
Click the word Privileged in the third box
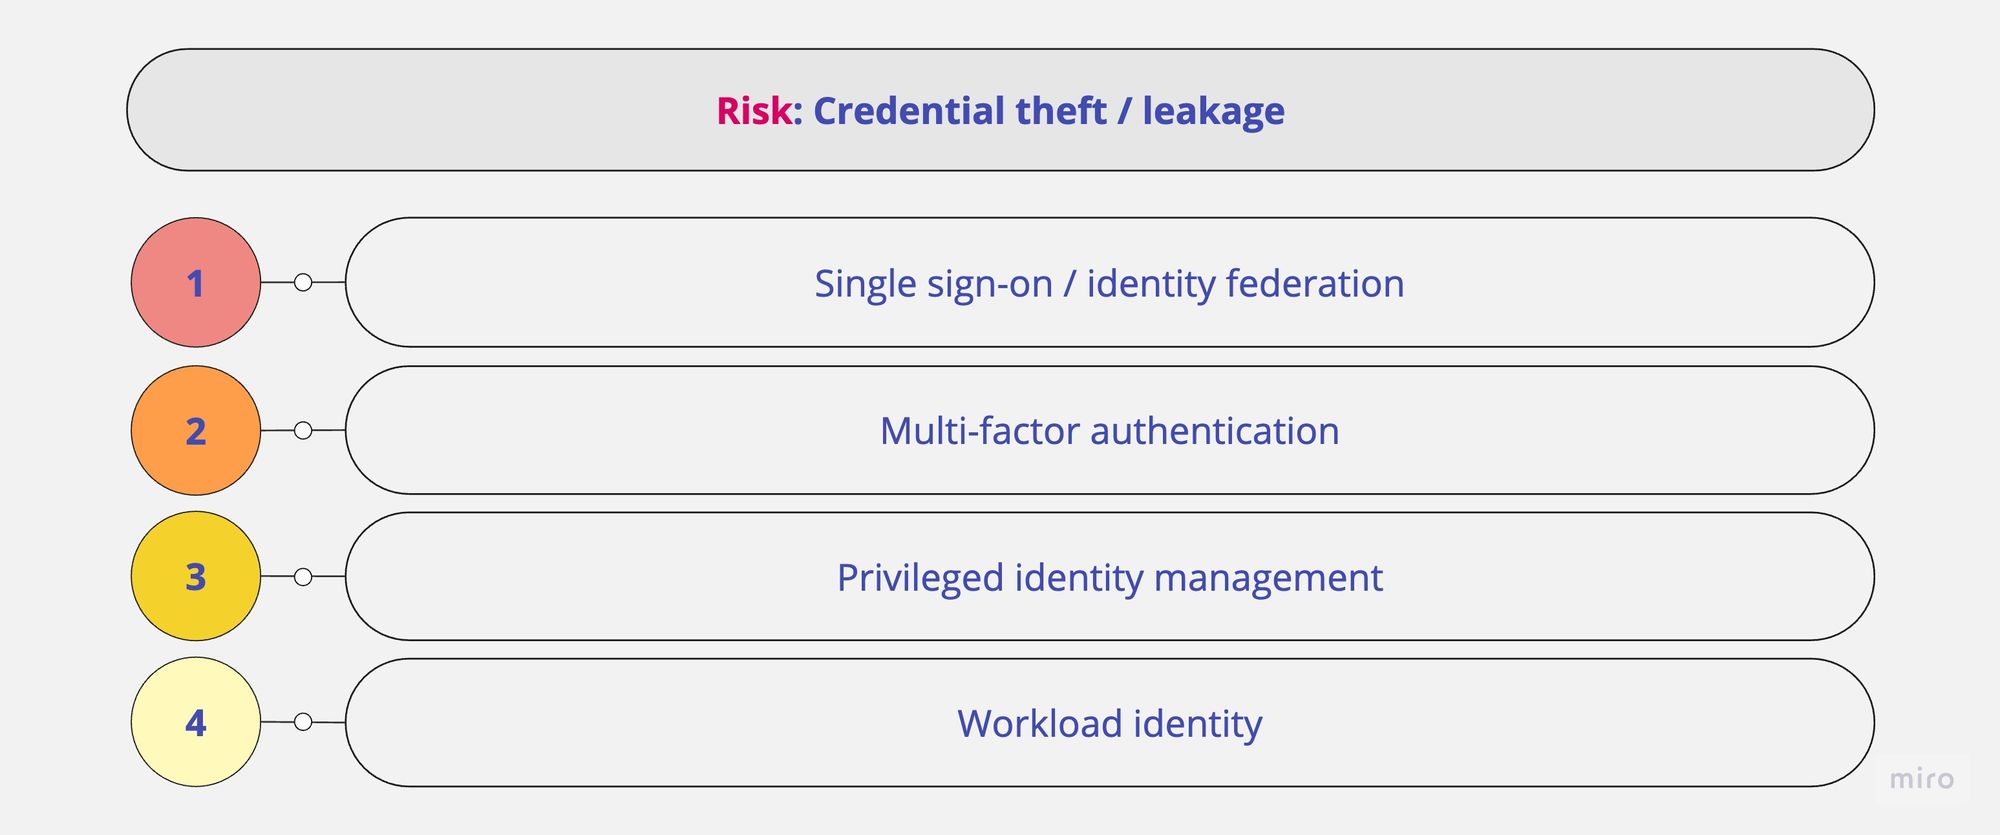coord(920,579)
